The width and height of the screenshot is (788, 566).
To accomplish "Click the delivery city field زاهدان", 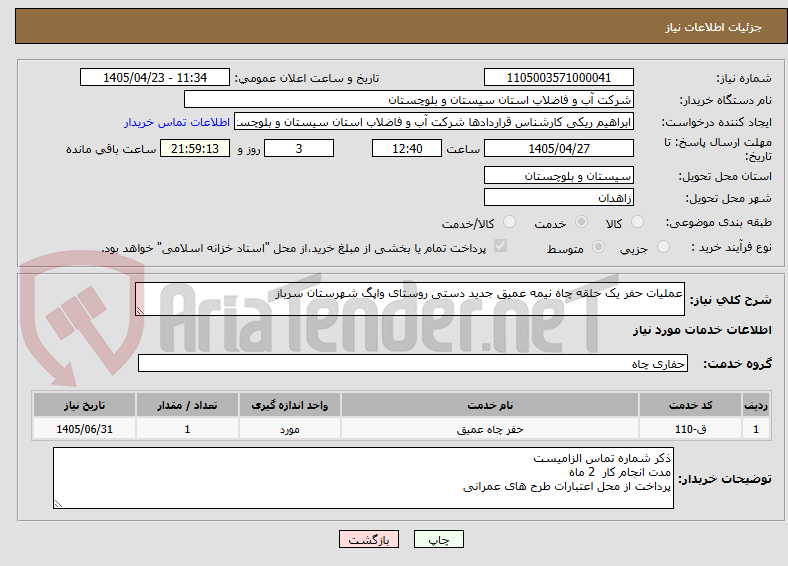I will [x=558, y=198].
